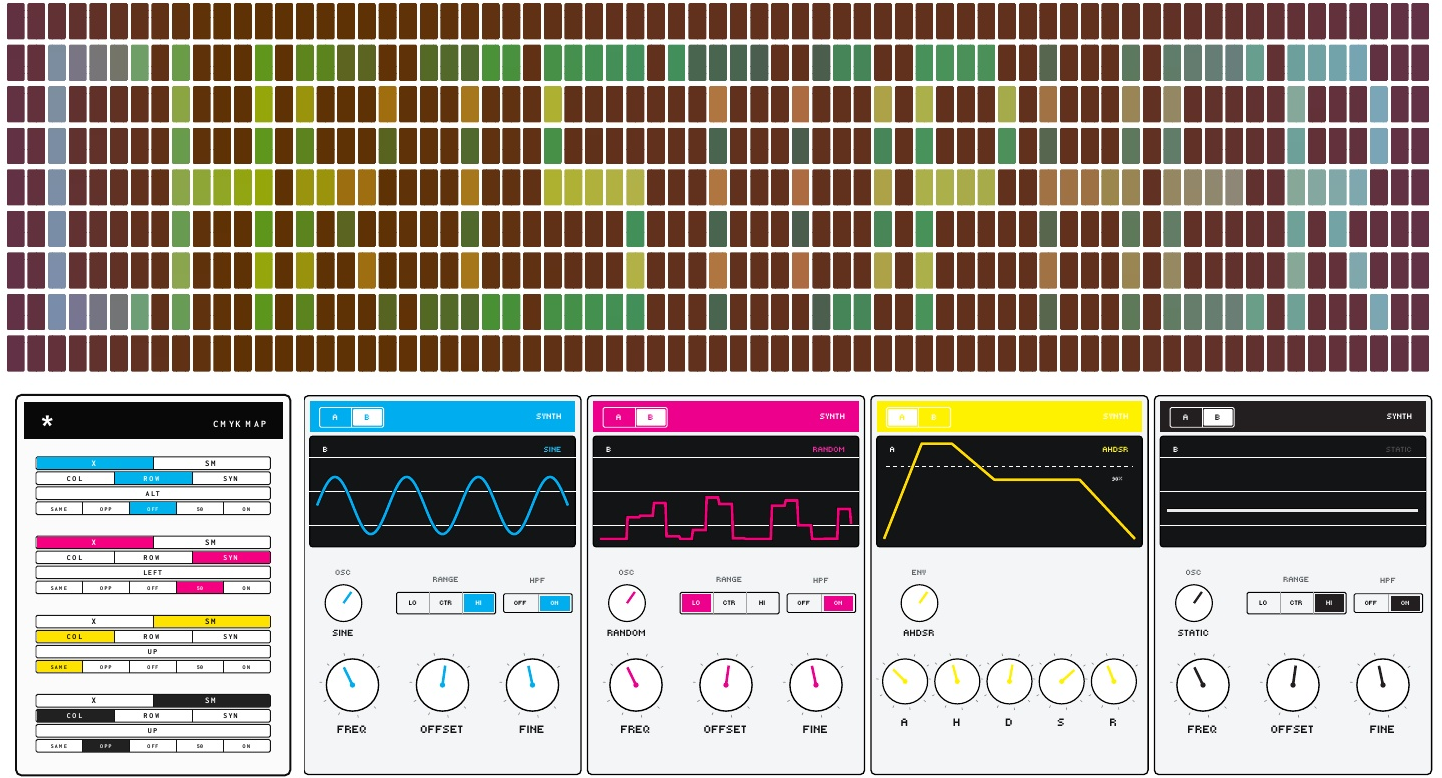
Task: Select SM in the magenta map section
Action: click(212, 542)
